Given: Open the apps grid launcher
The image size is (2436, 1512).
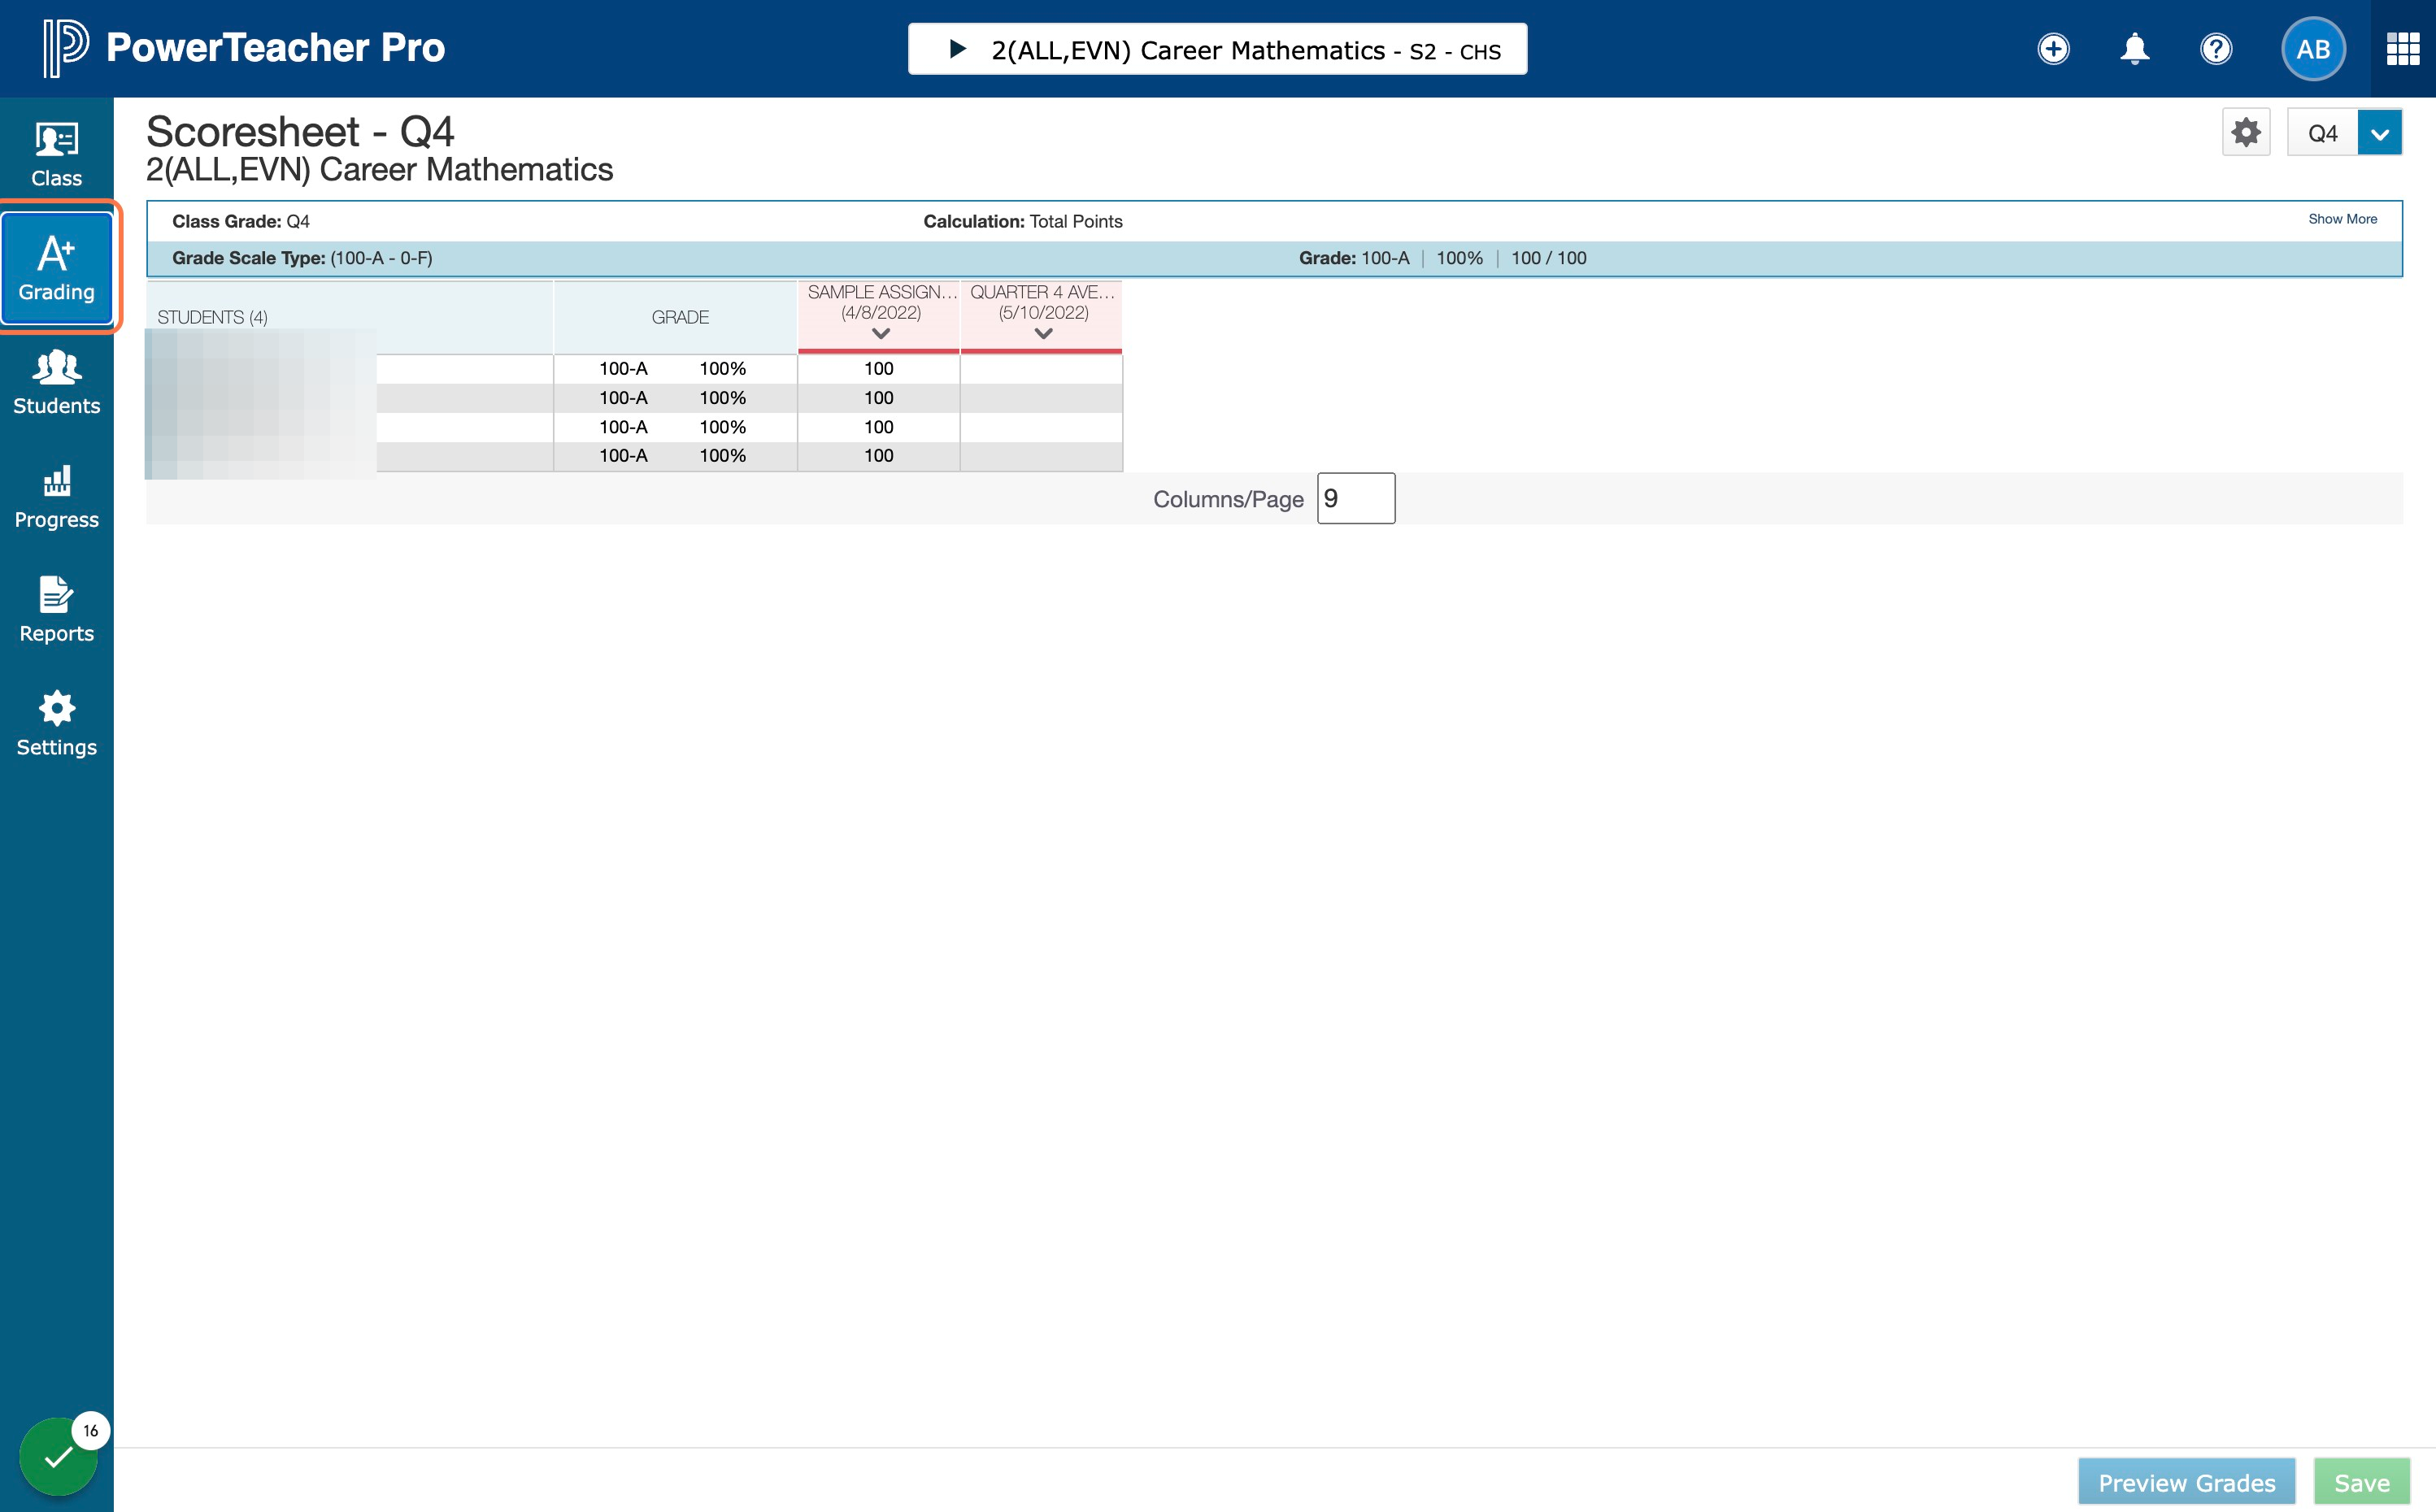Looking at the screenshot, I should coord(2403,49).
